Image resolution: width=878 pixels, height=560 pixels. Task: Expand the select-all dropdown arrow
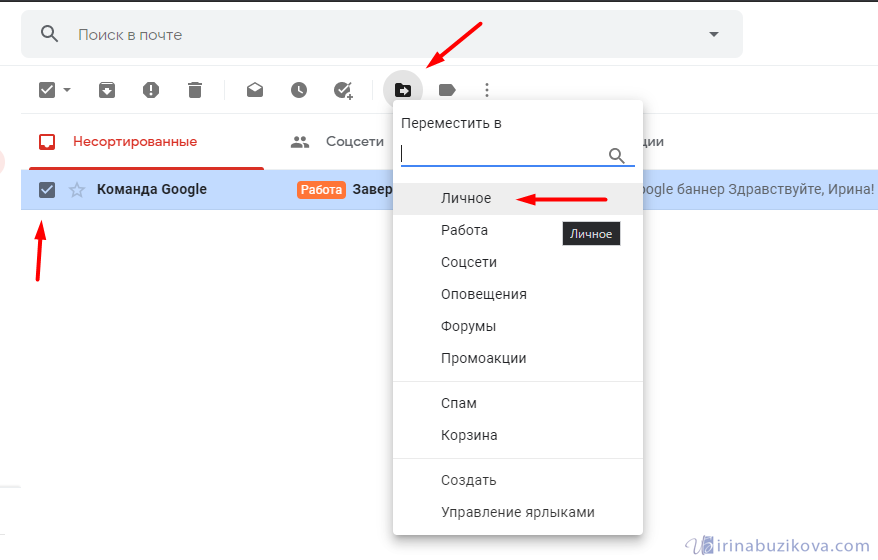pos(67,90)
